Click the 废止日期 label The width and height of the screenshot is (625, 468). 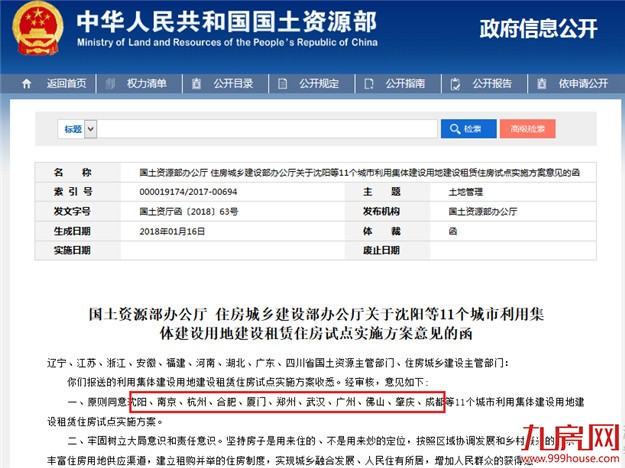click(381, 250)
